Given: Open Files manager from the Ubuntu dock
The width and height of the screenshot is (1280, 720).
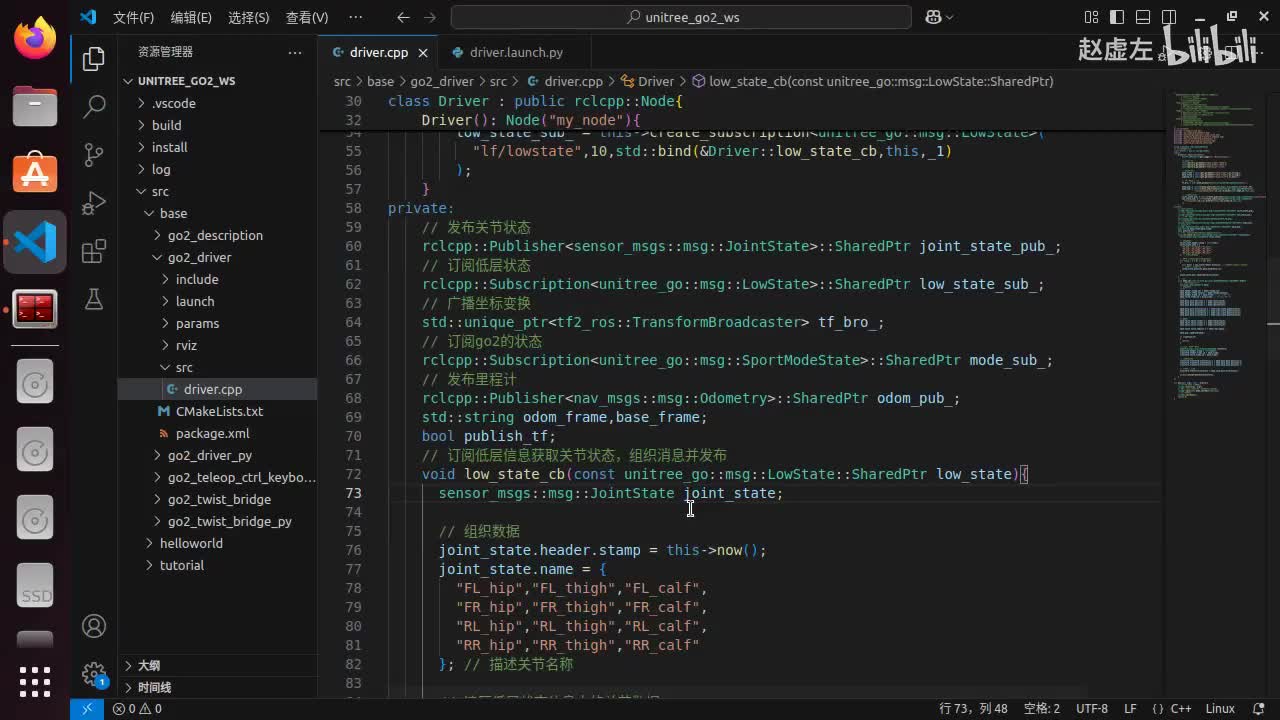Looking at the screenshot, I should click(x=35, y=106).
